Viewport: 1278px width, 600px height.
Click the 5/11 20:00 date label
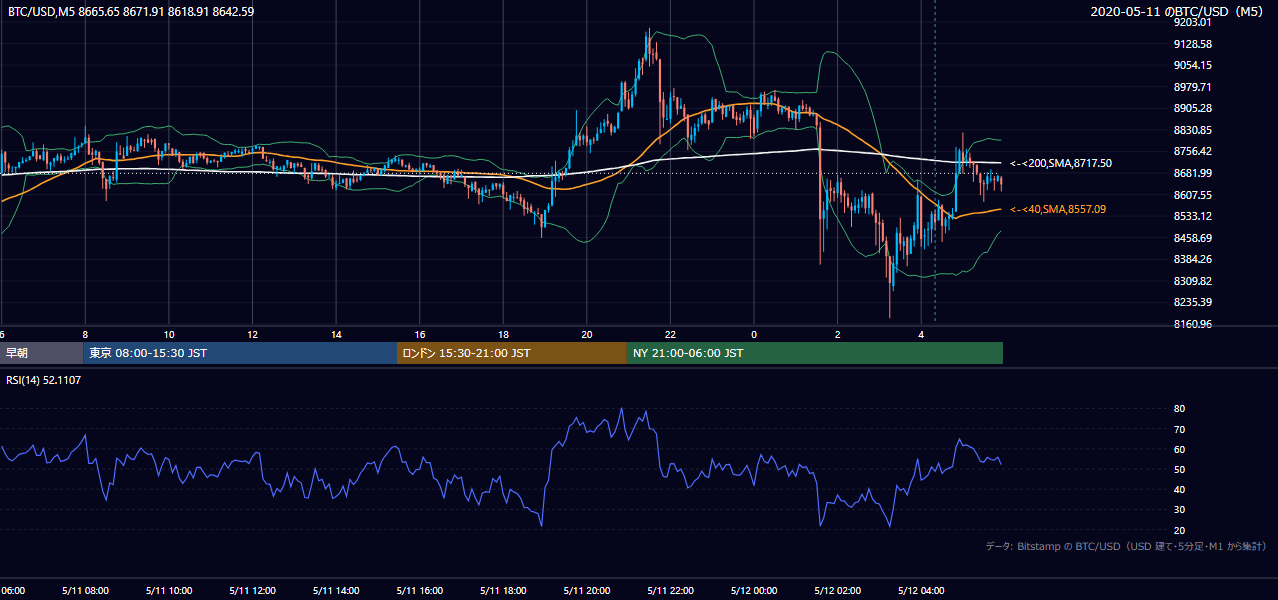click(587, 591)
